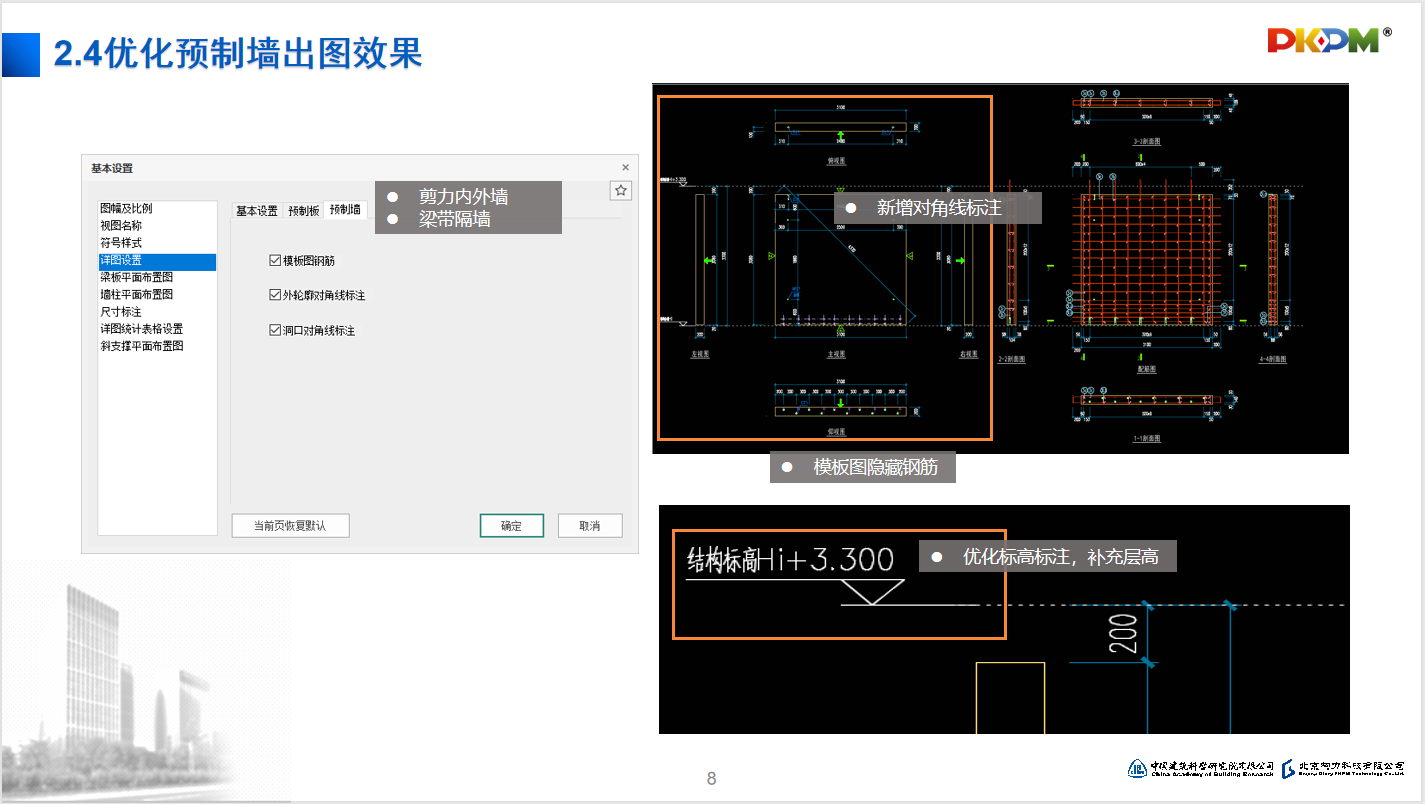Viewport: 1425px width, 804px height.
Task: Switch to the 基本设置 tab
Action: (x=257, y=211)
